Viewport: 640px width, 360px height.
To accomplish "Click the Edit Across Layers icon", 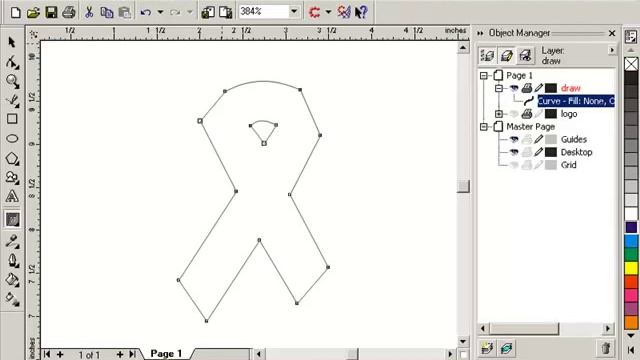I will [507, 56].
